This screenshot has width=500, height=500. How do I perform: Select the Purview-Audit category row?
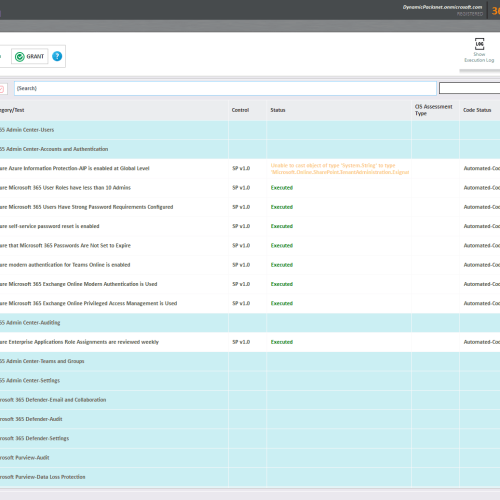click(250, 458)
